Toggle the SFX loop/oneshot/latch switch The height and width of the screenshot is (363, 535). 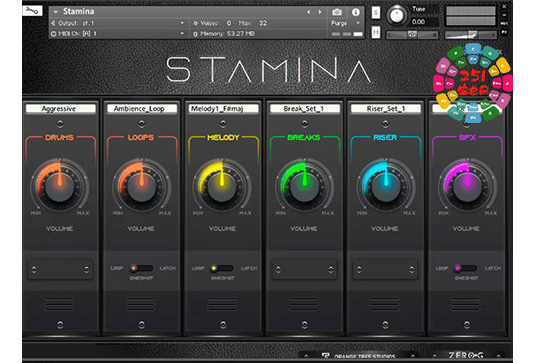(x=466, y=268)
